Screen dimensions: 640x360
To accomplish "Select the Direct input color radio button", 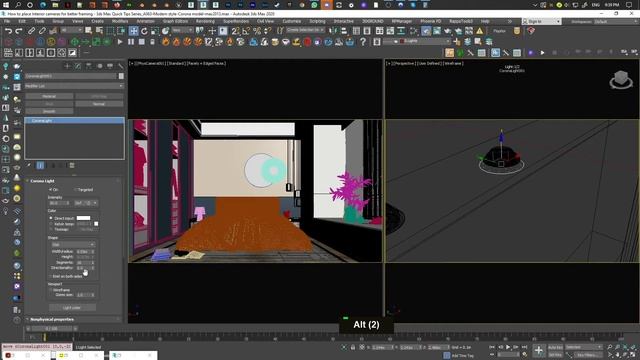I will (x=51, y=218).
